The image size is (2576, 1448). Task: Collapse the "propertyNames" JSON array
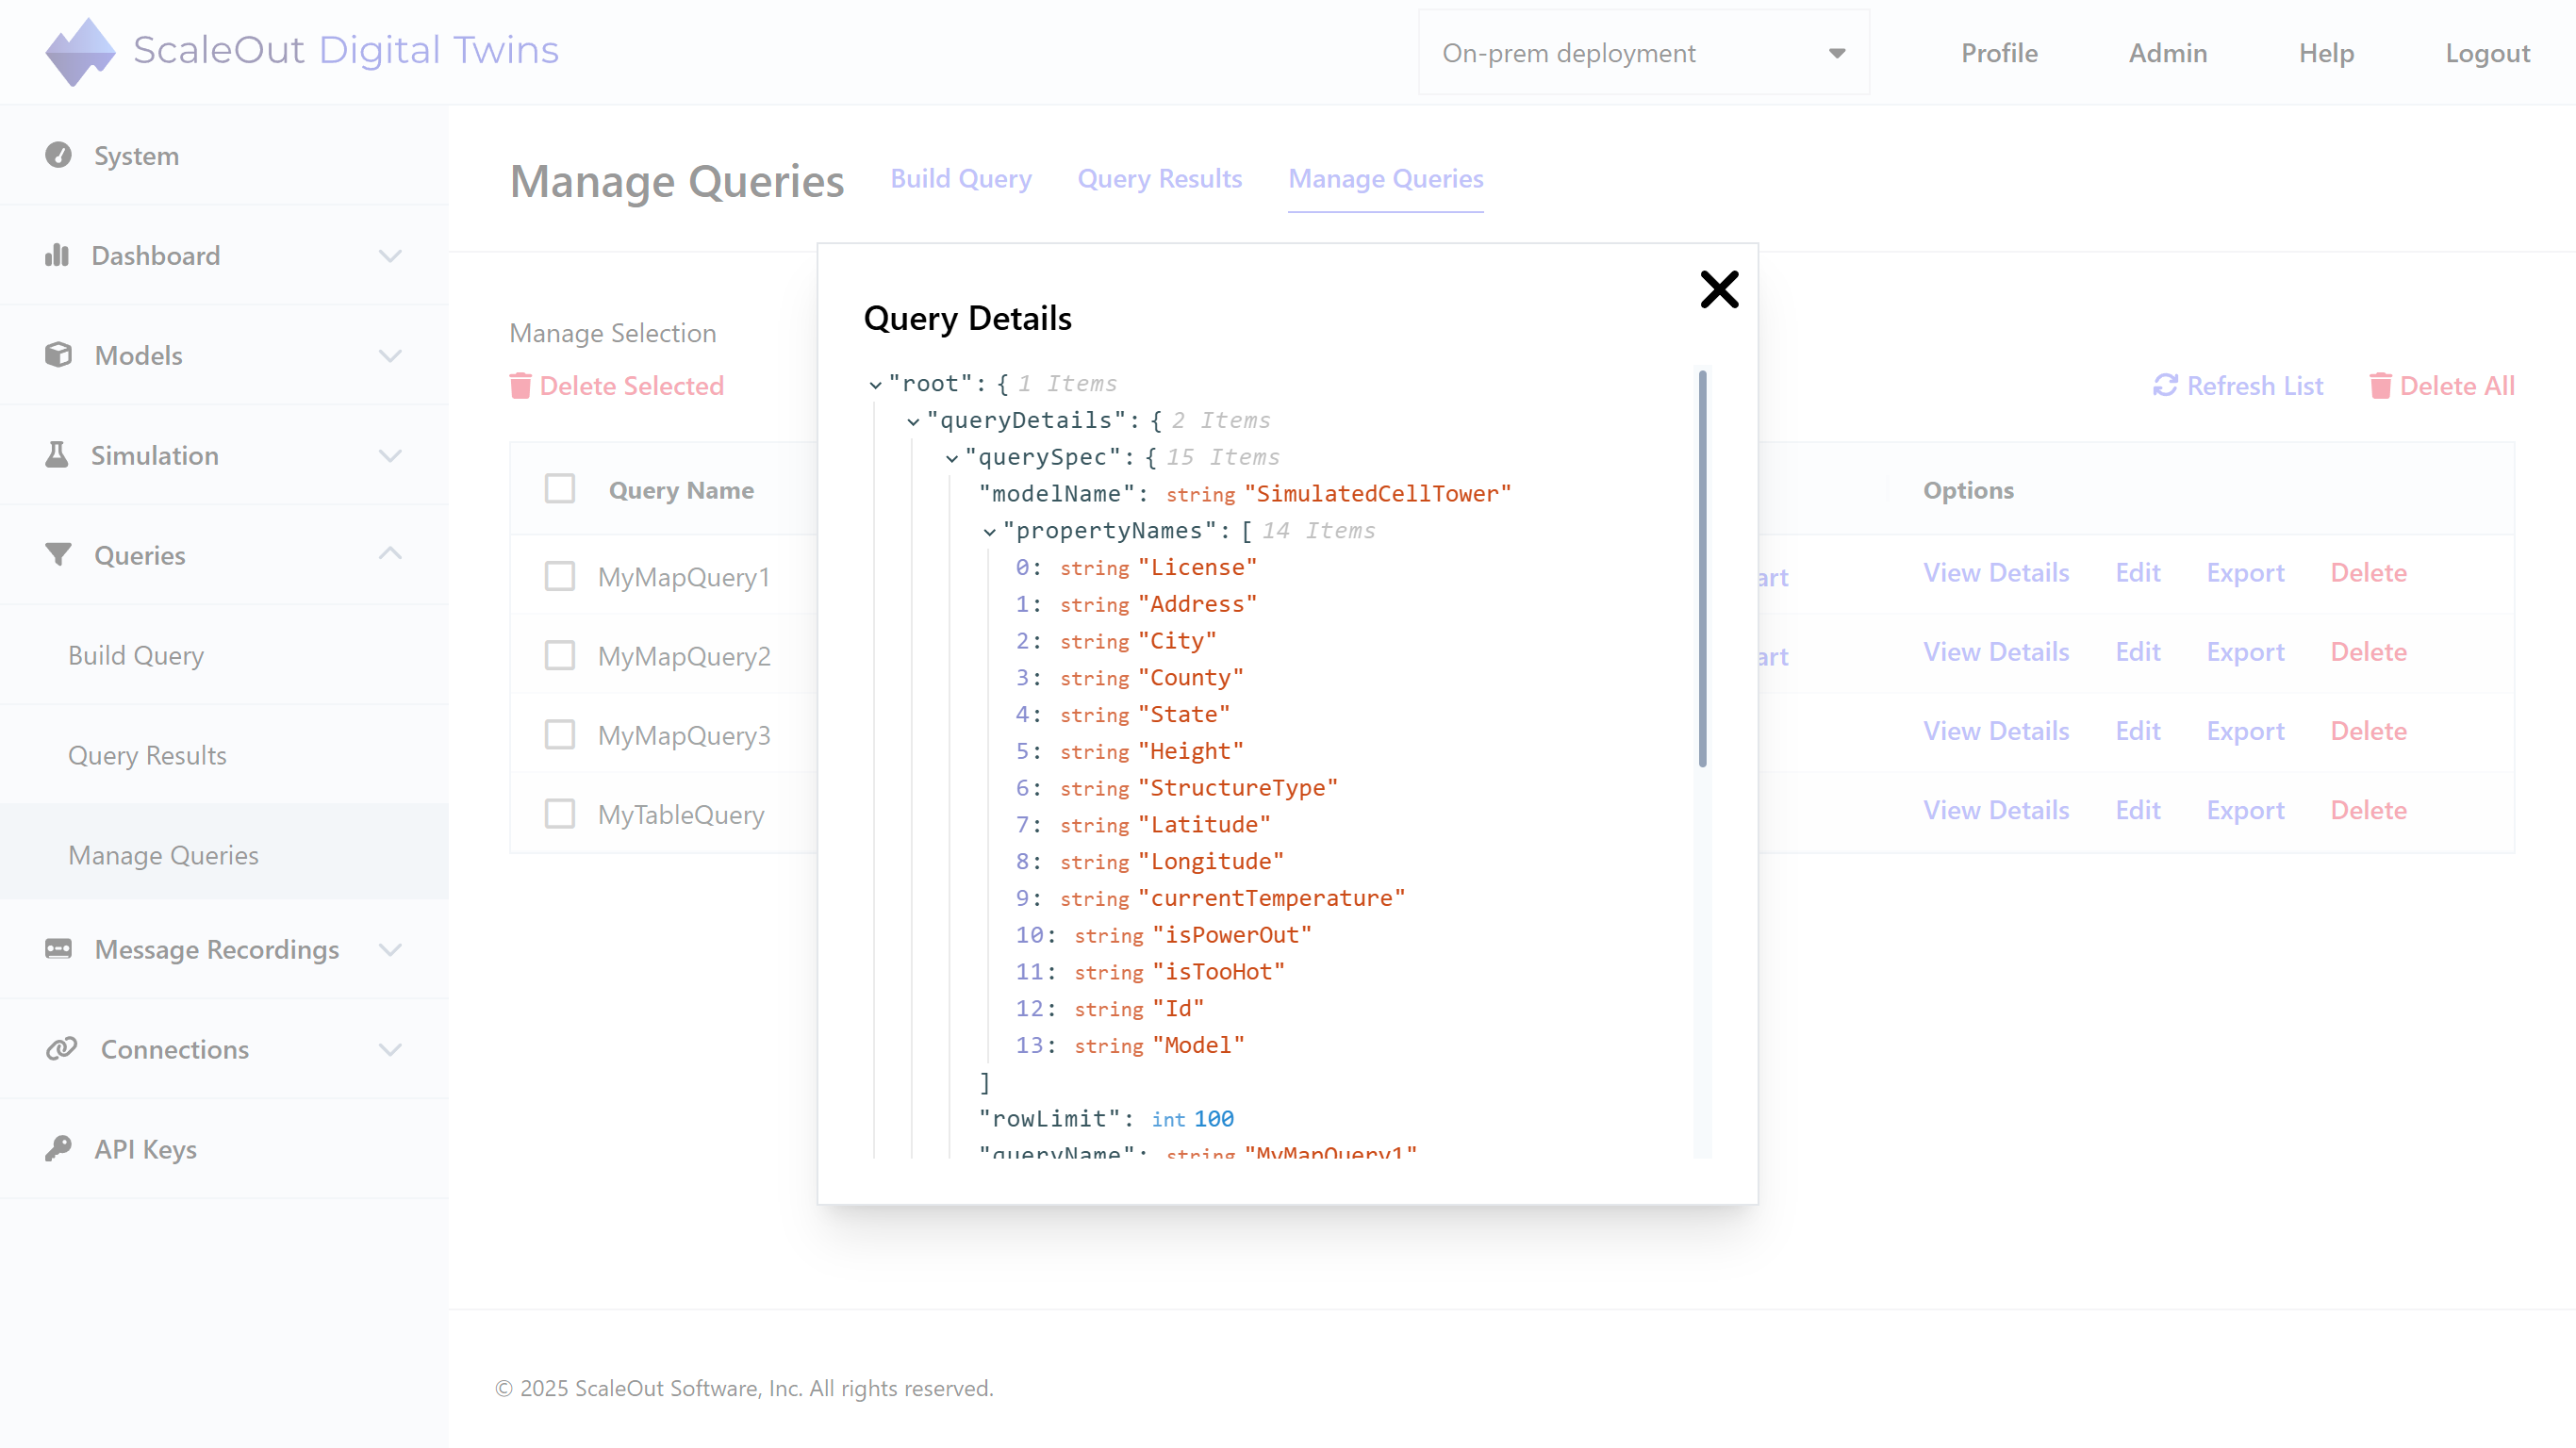[990, 532]
